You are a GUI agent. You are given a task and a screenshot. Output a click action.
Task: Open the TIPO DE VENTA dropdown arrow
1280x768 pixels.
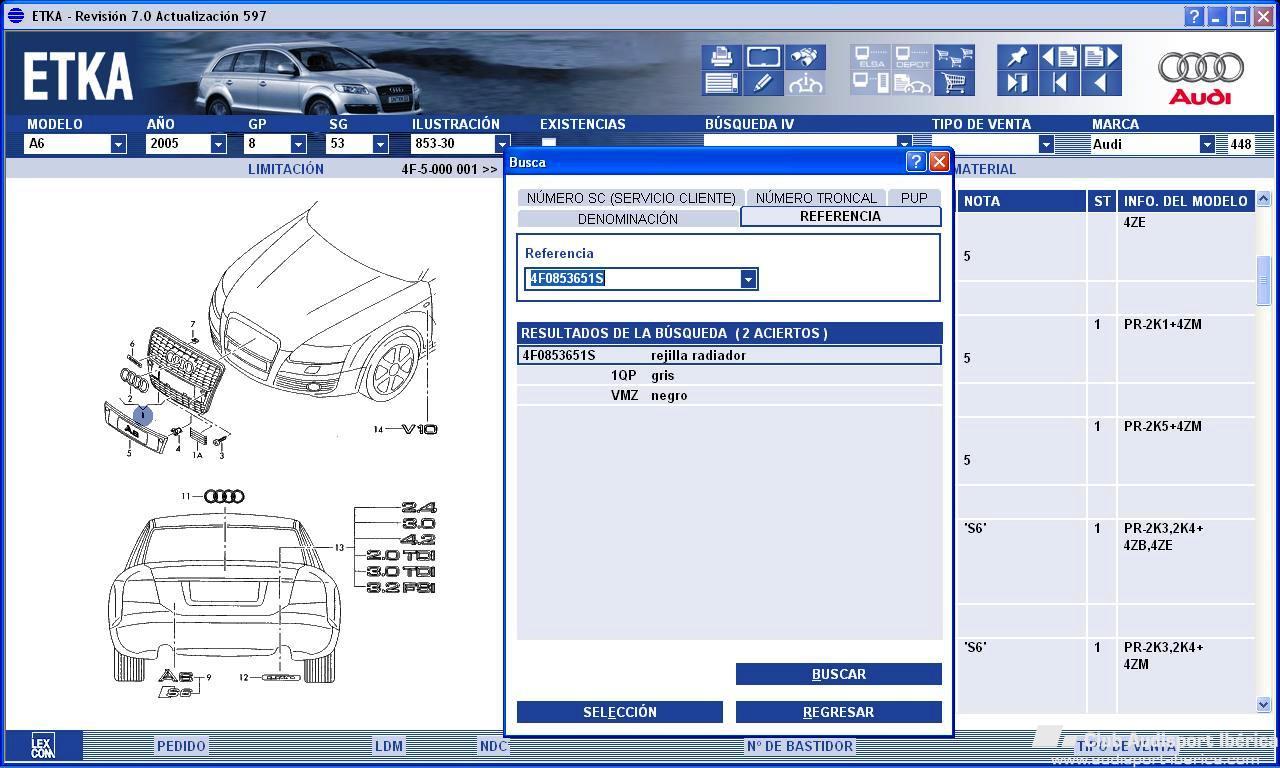point(1046,144)
